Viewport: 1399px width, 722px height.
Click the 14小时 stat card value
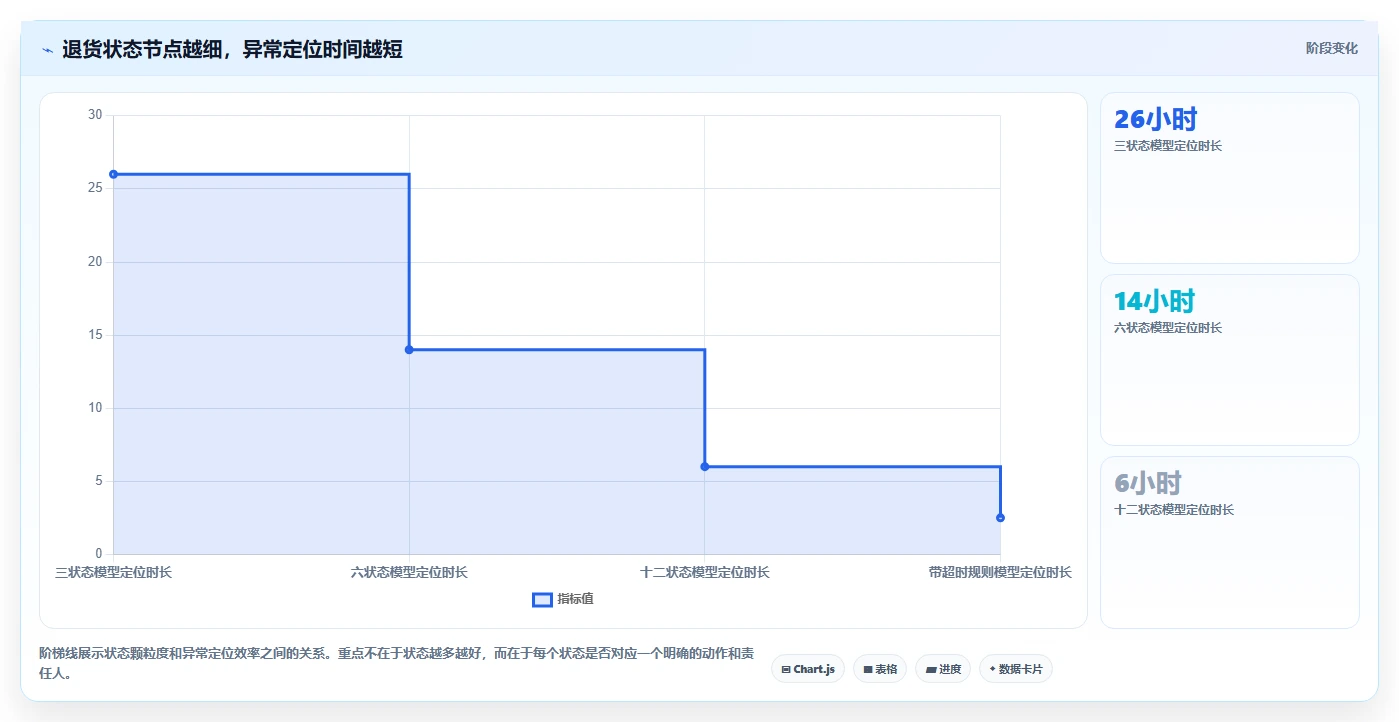(1154, 301)
